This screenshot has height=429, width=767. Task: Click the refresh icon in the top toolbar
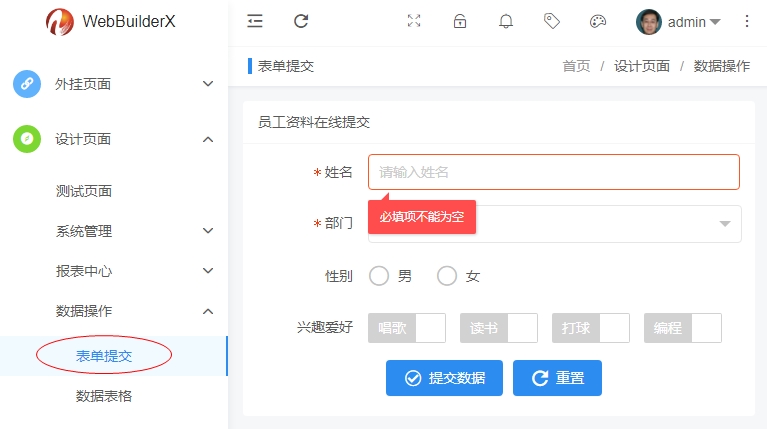pyautogui.click(x=301, y=21)
